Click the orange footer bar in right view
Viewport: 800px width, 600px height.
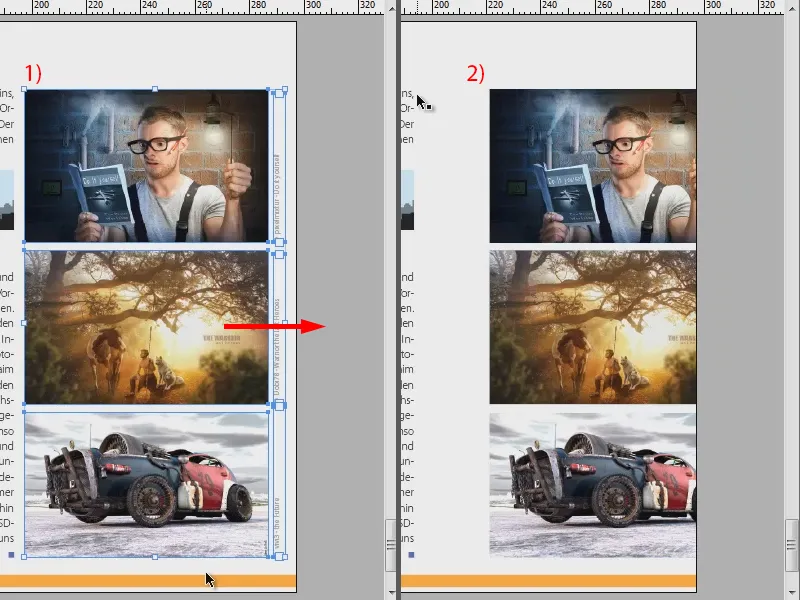(548, 581)
